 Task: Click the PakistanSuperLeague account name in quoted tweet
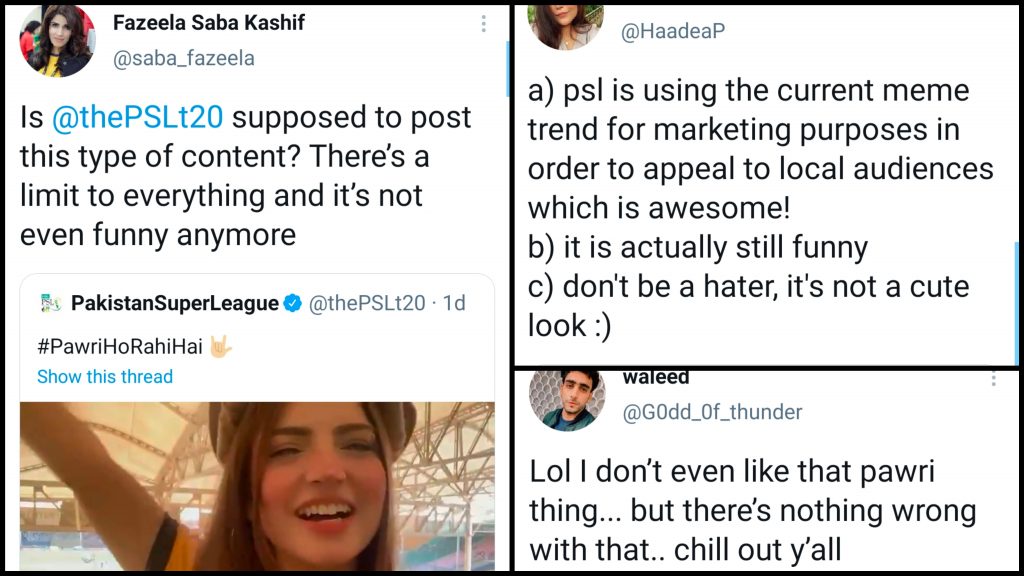click(x=175, y=303)
